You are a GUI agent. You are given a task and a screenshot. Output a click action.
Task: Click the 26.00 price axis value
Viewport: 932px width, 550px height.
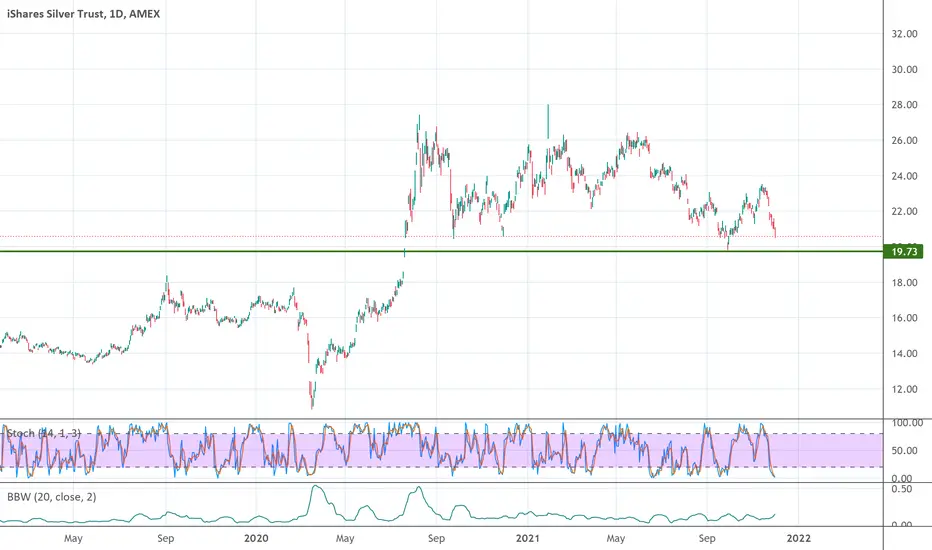(x=904, y=140)
